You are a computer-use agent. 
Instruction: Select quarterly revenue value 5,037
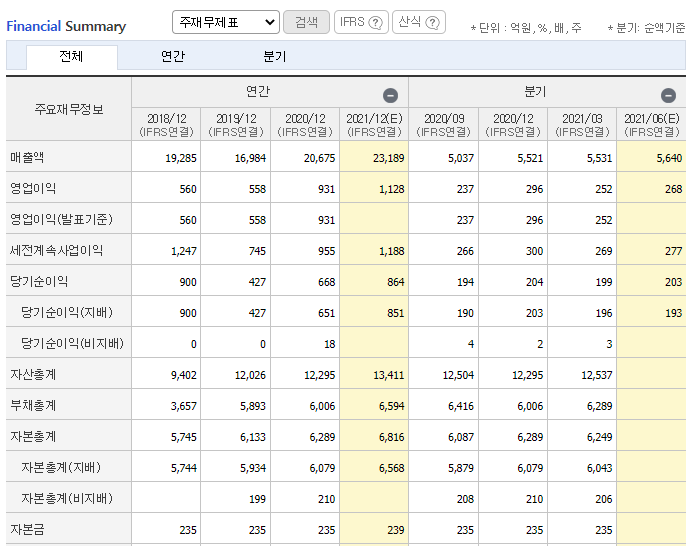pos(461,158)
